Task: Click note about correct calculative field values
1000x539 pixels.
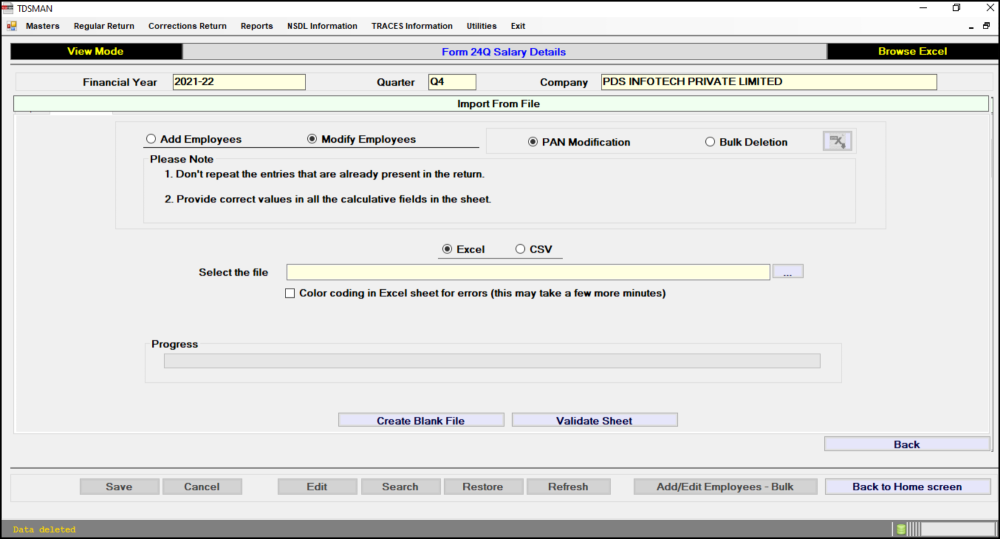Action: (328, 199)
